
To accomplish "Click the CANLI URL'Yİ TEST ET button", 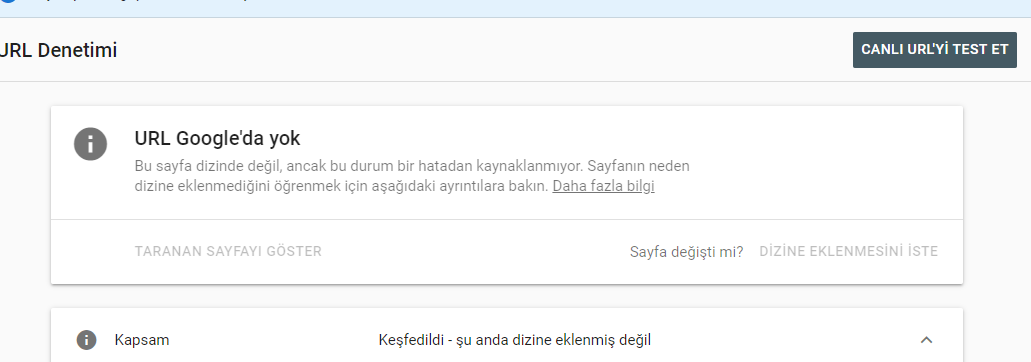I will pos(934,50).
